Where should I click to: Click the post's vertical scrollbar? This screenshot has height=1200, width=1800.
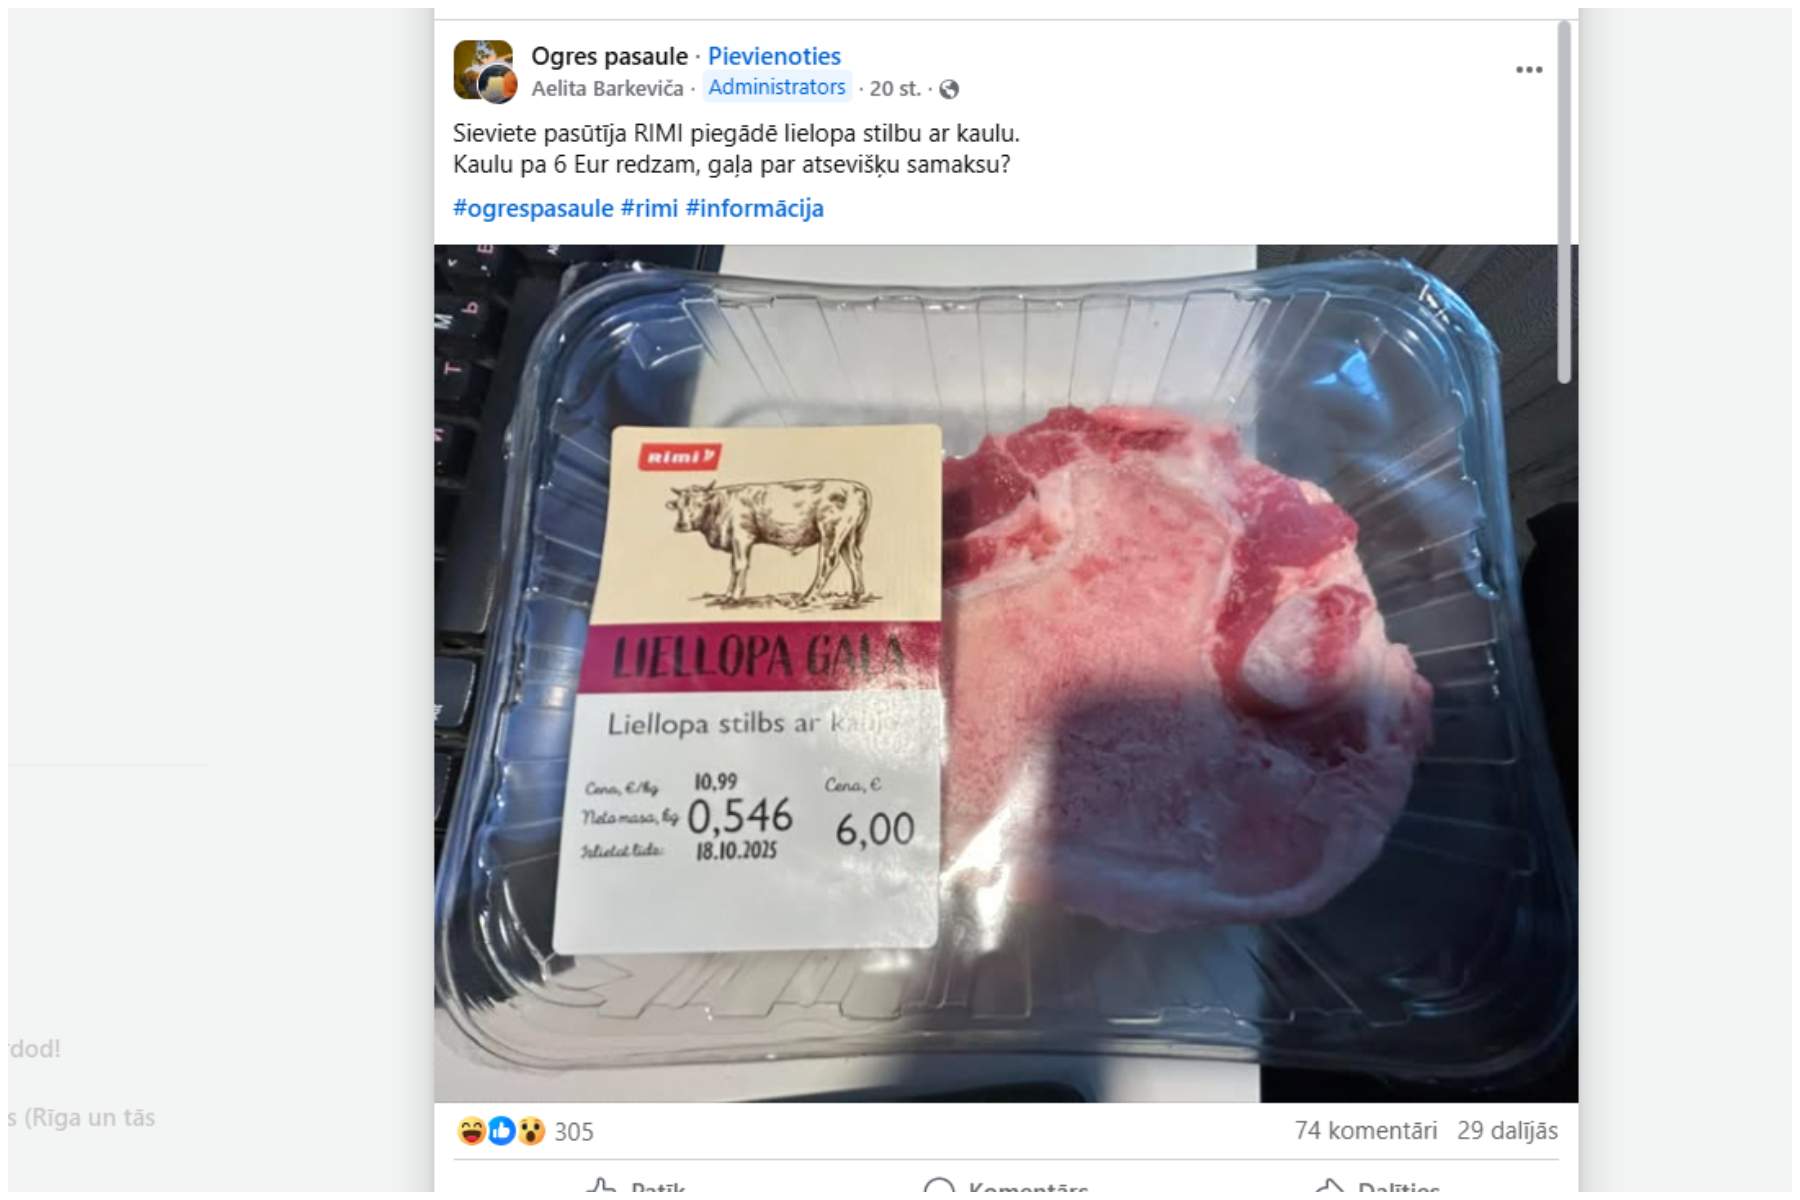[x=1564, y=201]
